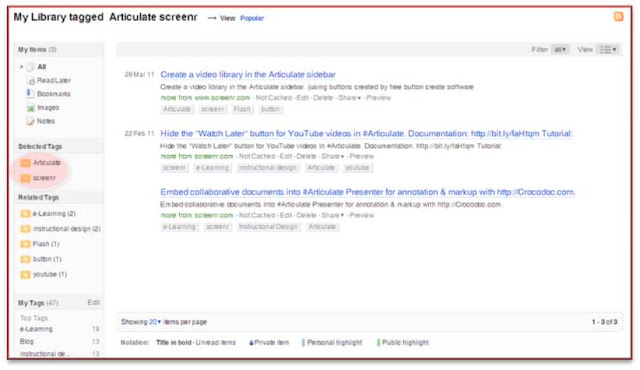640x370 pixels.
Task: Add youtube related tag plus icon
Action: [25, 274]
